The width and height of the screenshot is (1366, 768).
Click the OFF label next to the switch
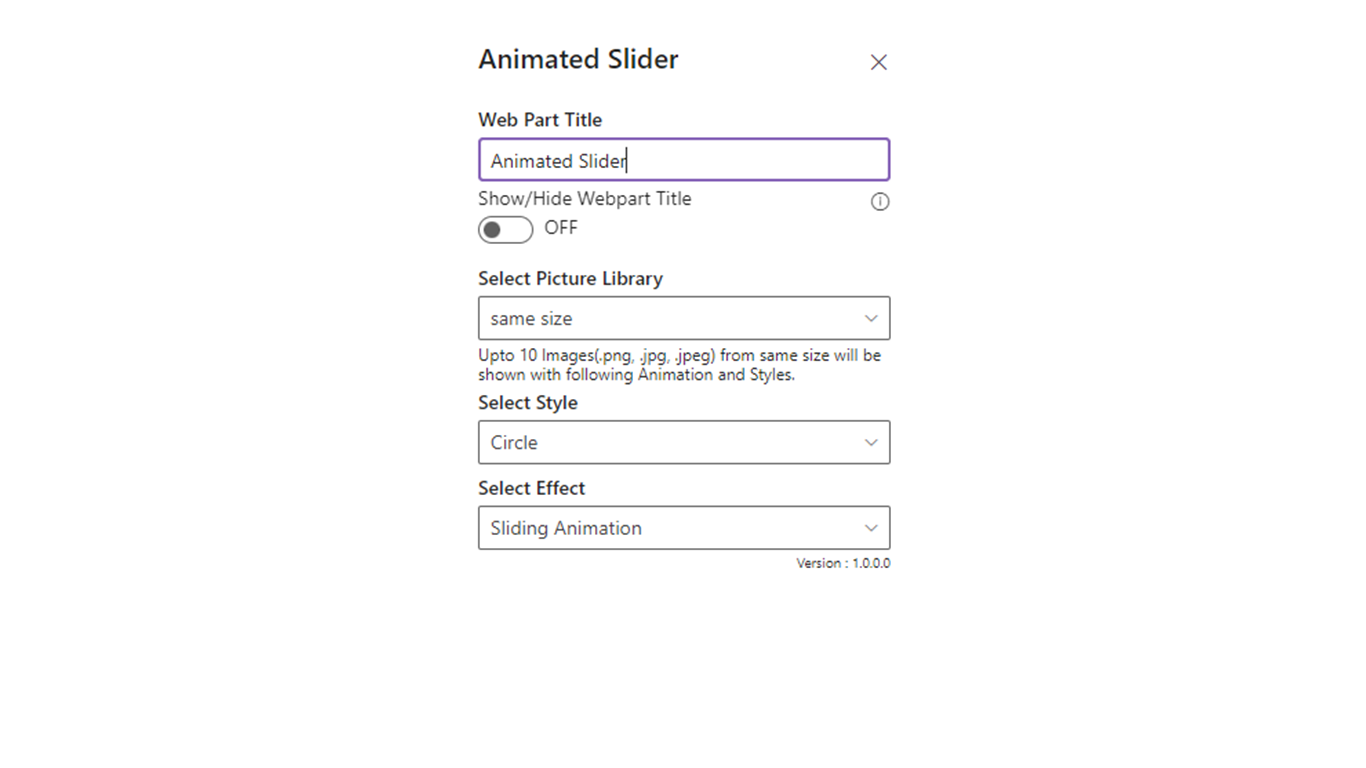tap(561, 228)
